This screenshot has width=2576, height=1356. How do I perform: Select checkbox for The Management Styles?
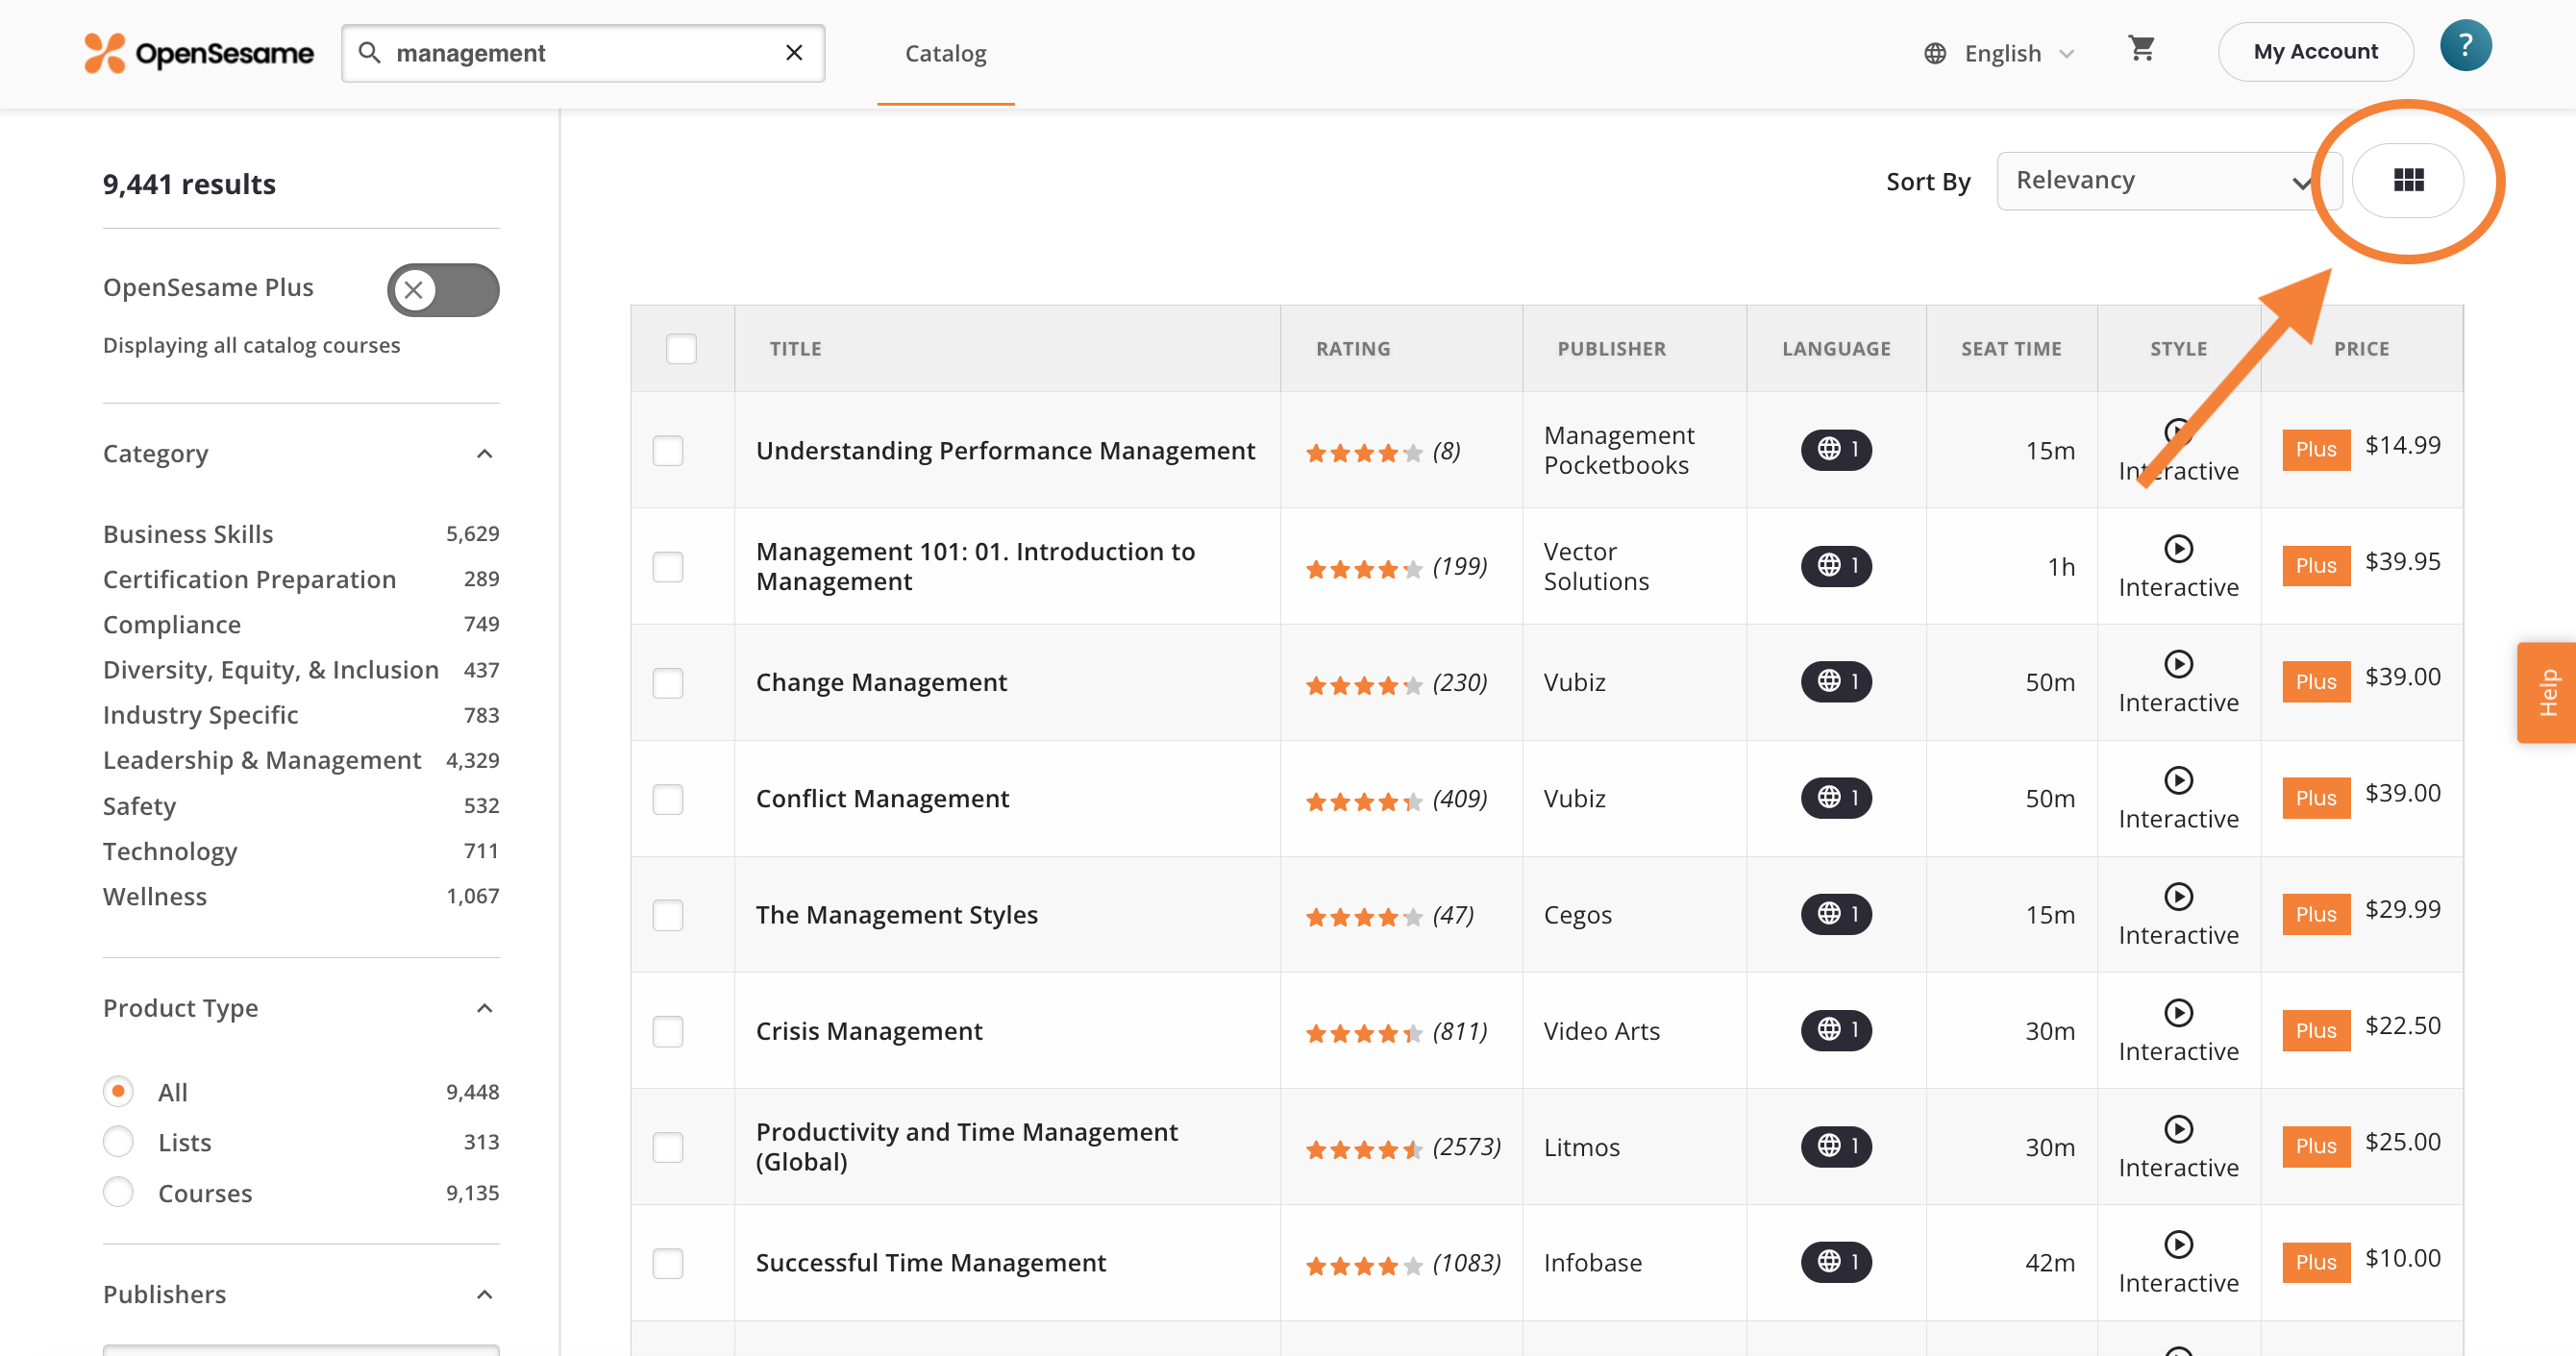668,915
